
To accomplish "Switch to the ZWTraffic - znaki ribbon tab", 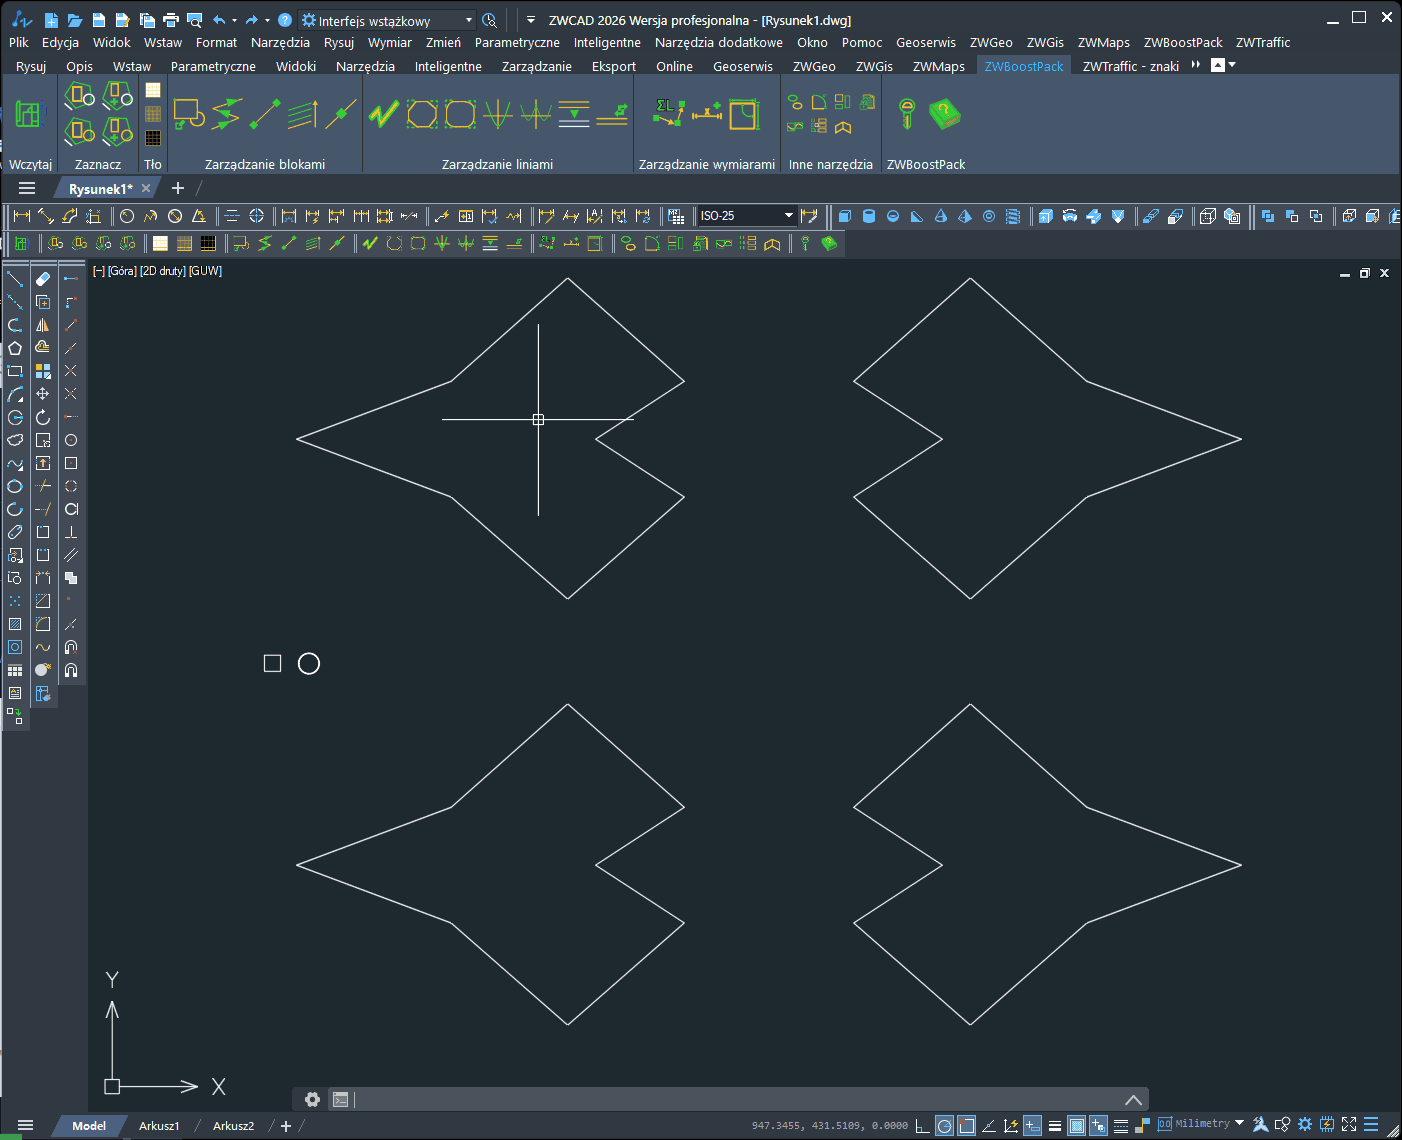I will (x=1130, y=66).
